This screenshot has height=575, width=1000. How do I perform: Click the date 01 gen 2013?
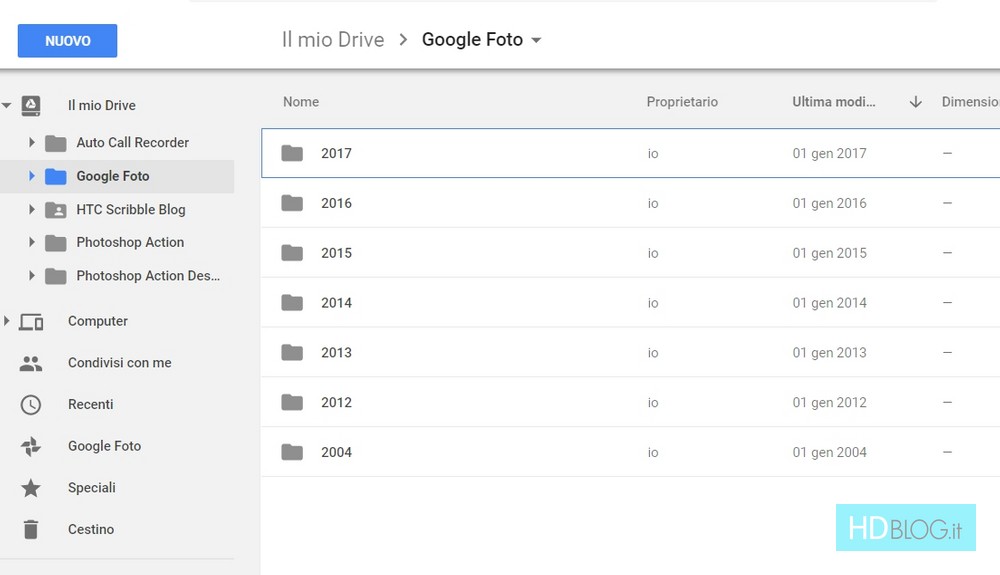click(829, 352)
